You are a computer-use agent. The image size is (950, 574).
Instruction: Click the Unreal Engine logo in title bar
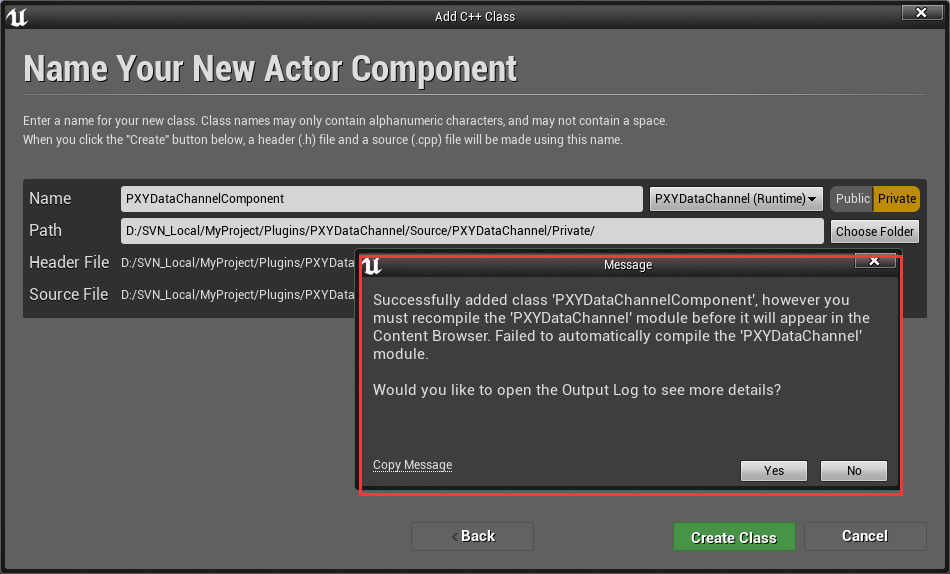click(x=16, y=17)
